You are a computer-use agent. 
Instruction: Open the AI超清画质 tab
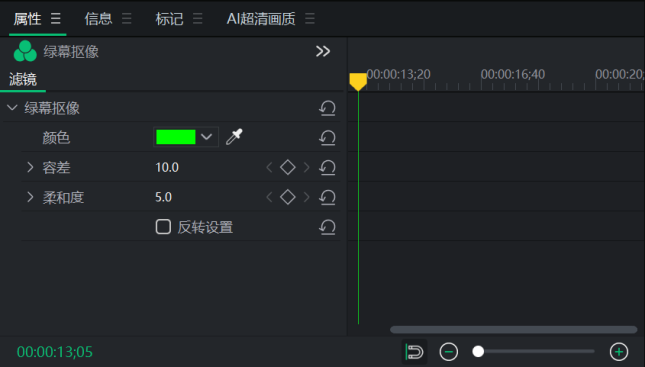tap(261, 19)
